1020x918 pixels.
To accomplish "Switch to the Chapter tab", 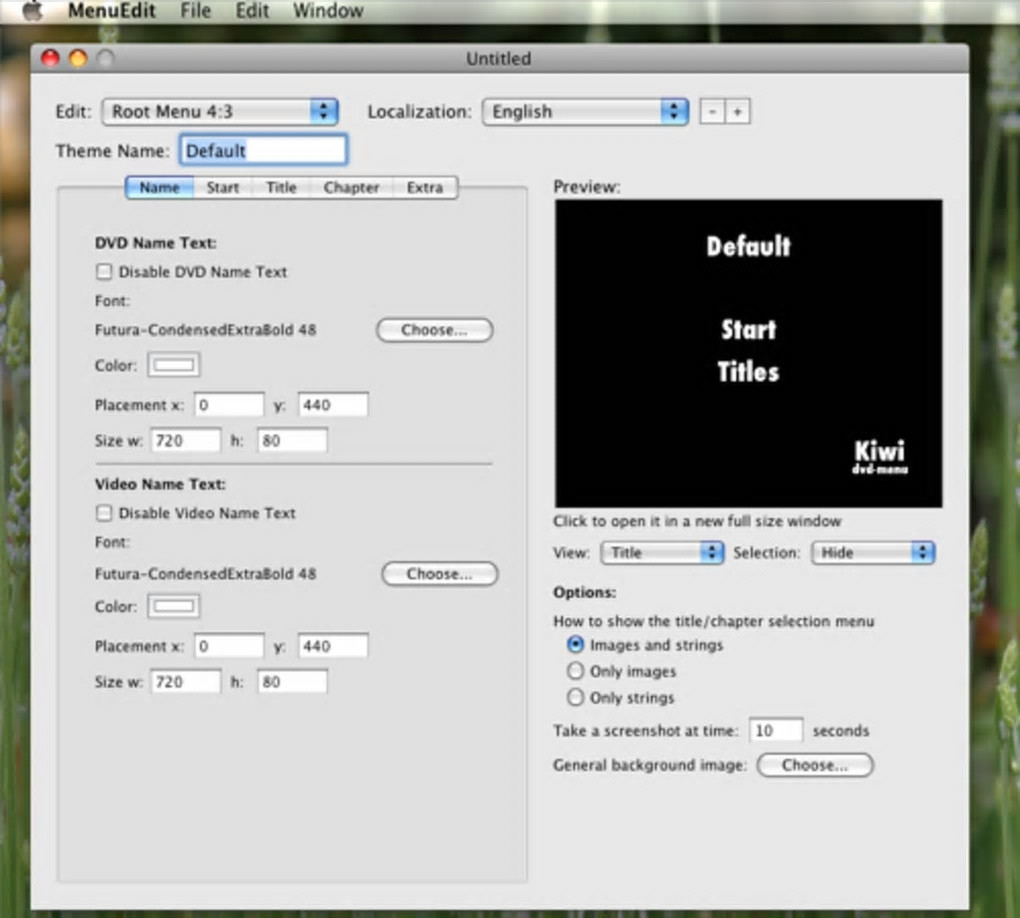I will click(351, 187).
